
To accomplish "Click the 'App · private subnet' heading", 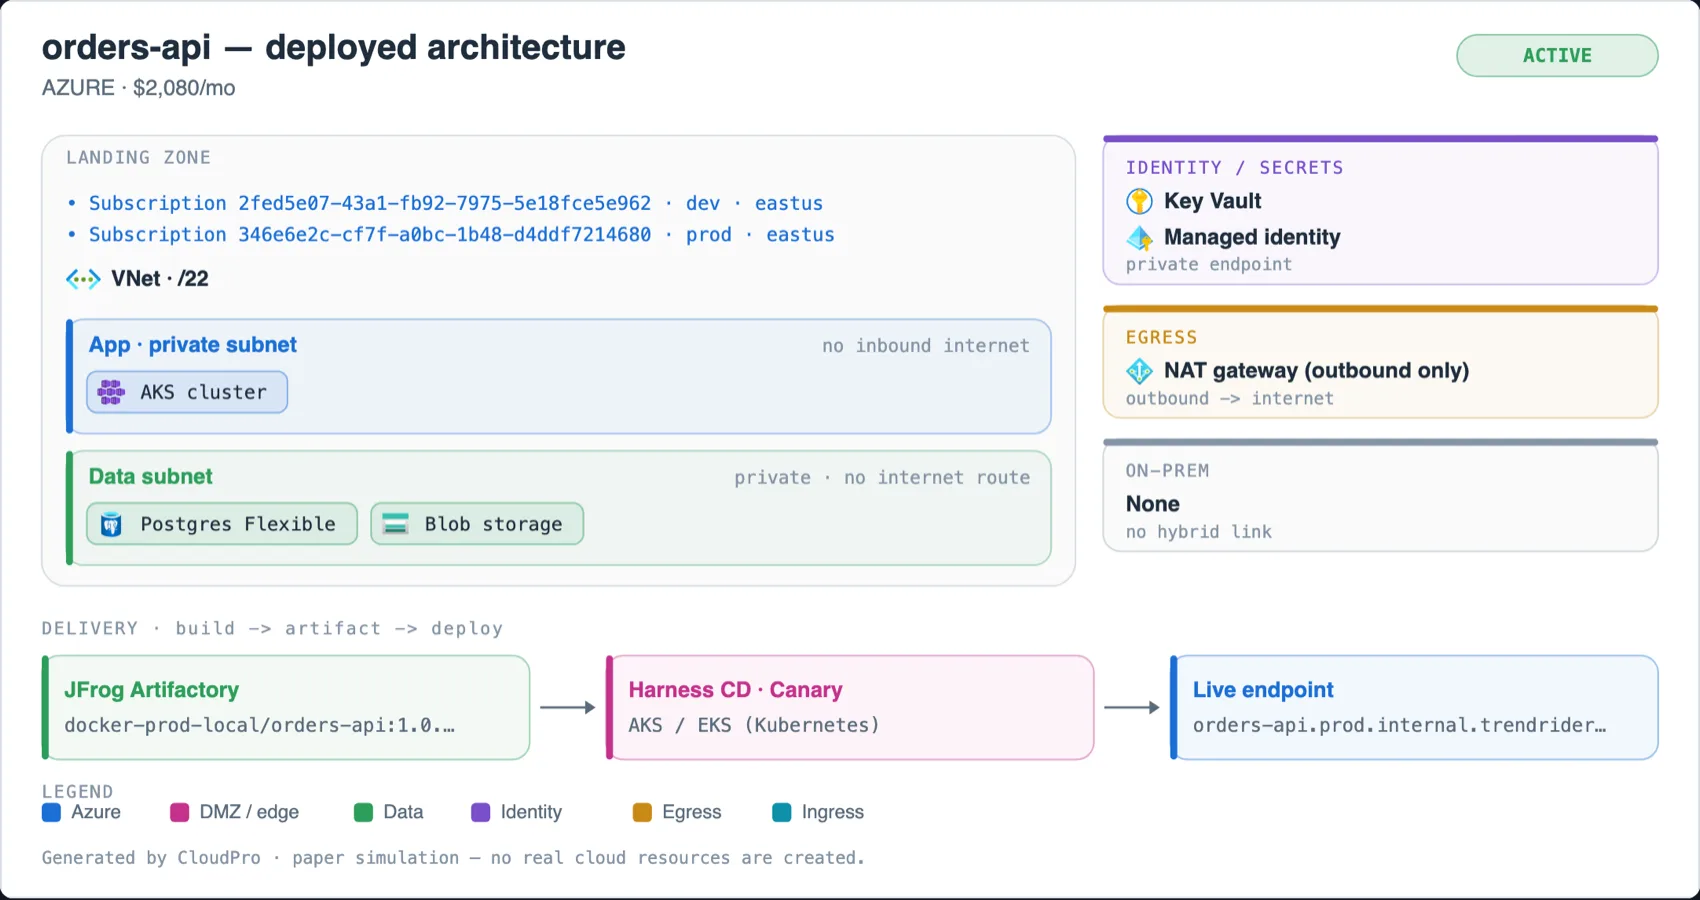I will pos(193,345).
